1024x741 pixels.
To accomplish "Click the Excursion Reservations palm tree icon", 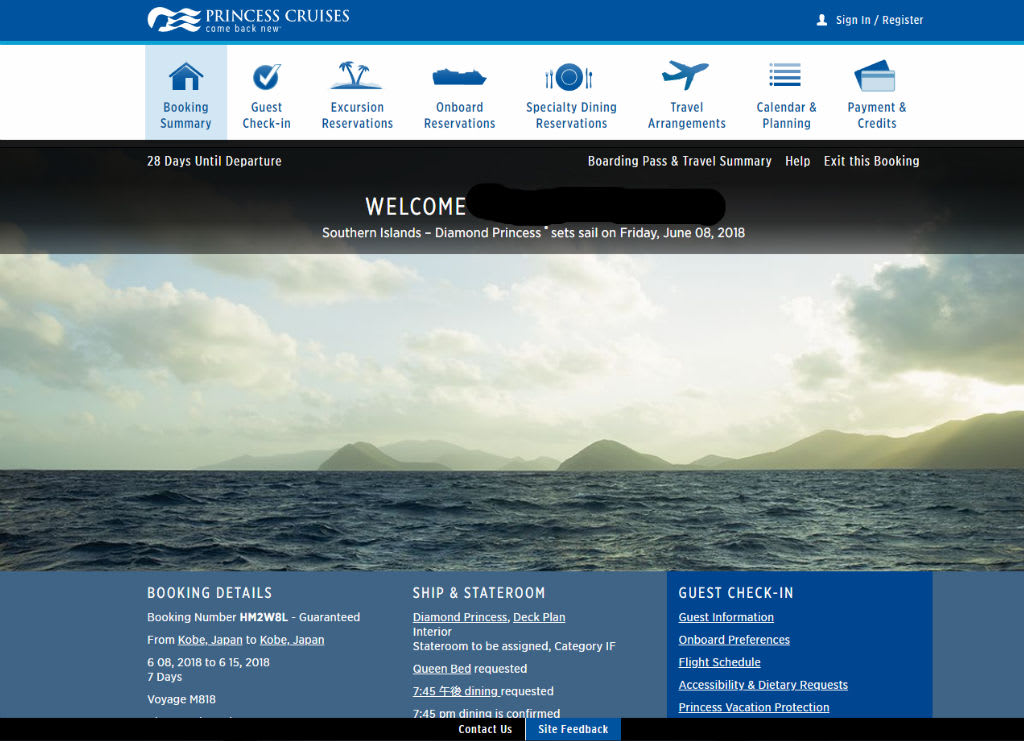I will pos(356,75).
